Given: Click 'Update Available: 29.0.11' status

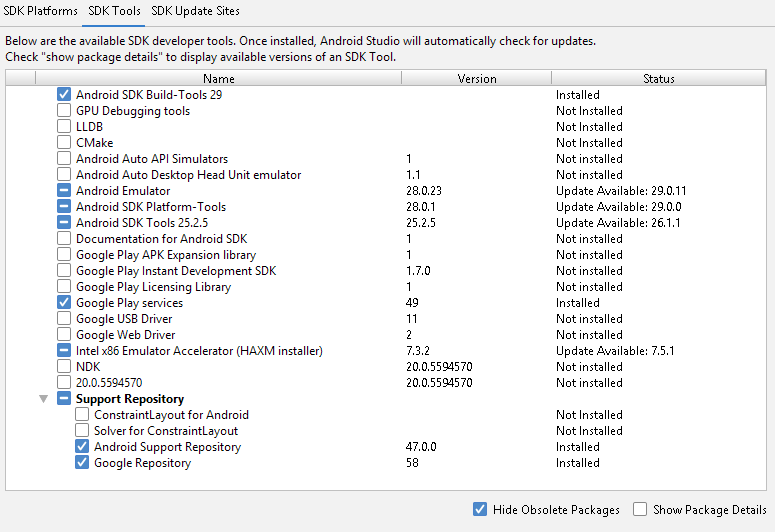Looking at the screenshot, I should [621, 190].
